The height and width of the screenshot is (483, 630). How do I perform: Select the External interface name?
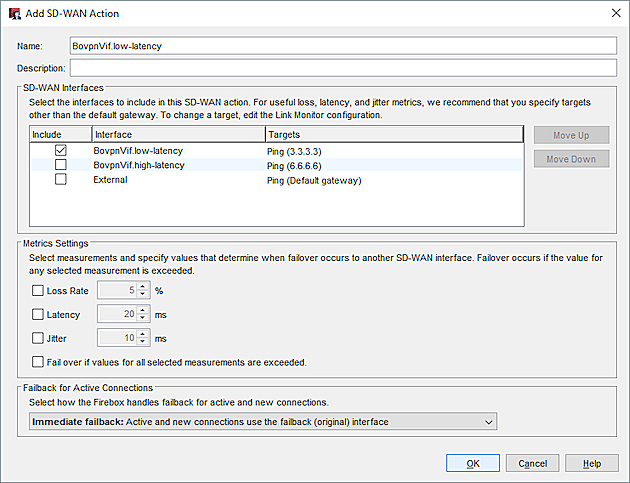click(x=110, y=180)
